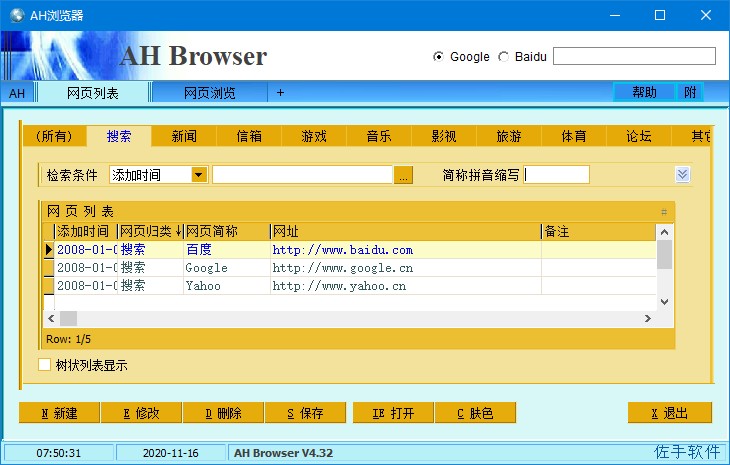Select the 新闻 category tab
This screenshot has height=465, width=730.
coord(184,136)
